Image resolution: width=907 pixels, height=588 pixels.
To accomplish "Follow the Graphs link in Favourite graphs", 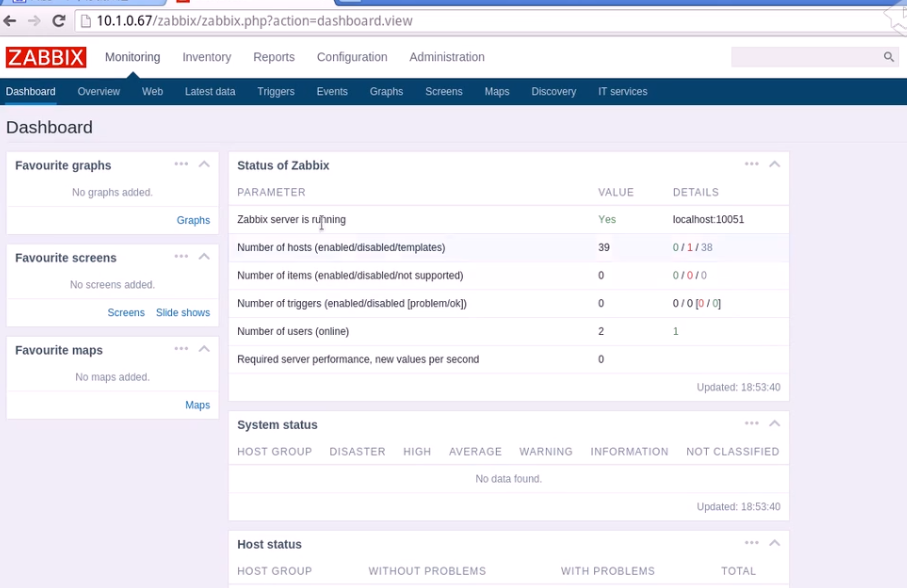I will pos(193,220).
